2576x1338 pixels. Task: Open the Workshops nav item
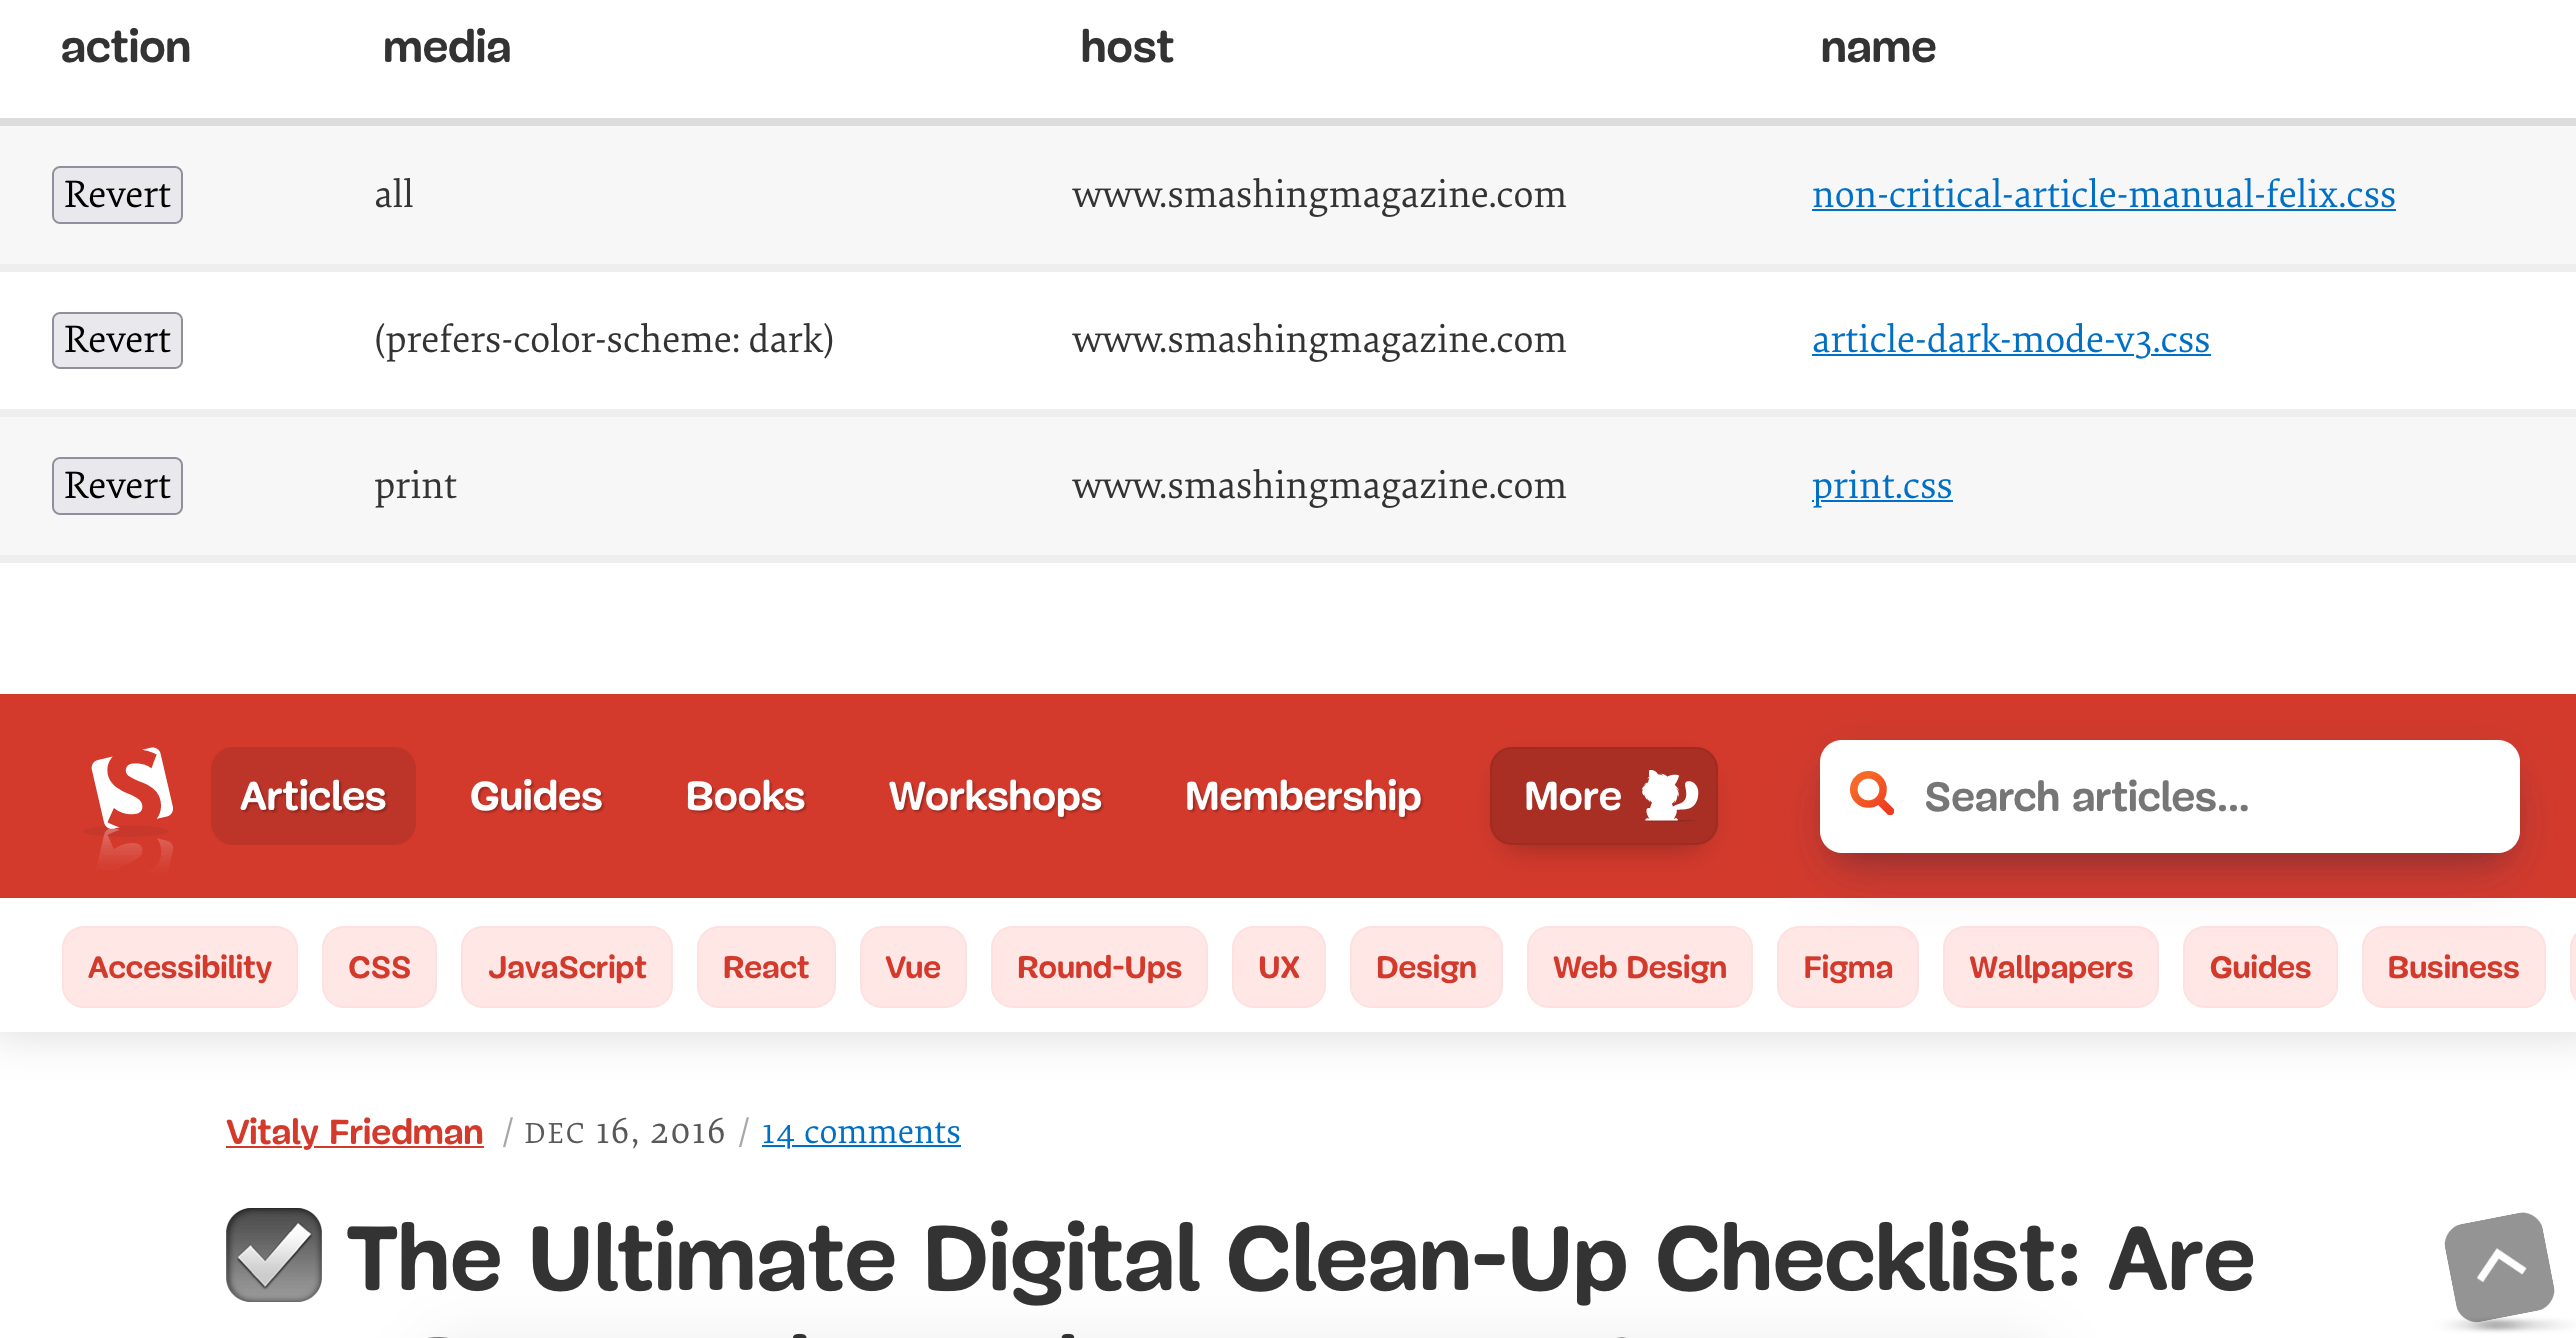[995, 796]
